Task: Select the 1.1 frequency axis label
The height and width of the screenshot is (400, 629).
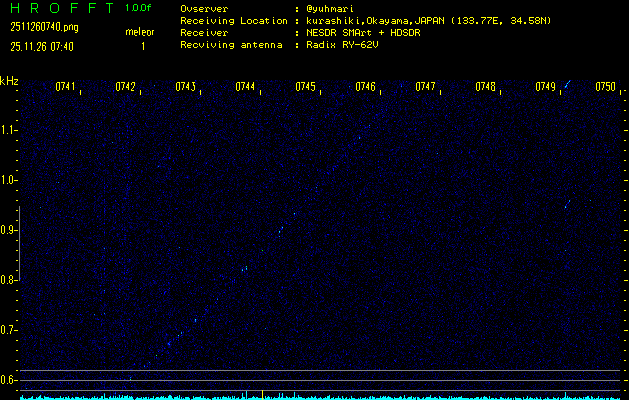Action: [x=9, y=130]
